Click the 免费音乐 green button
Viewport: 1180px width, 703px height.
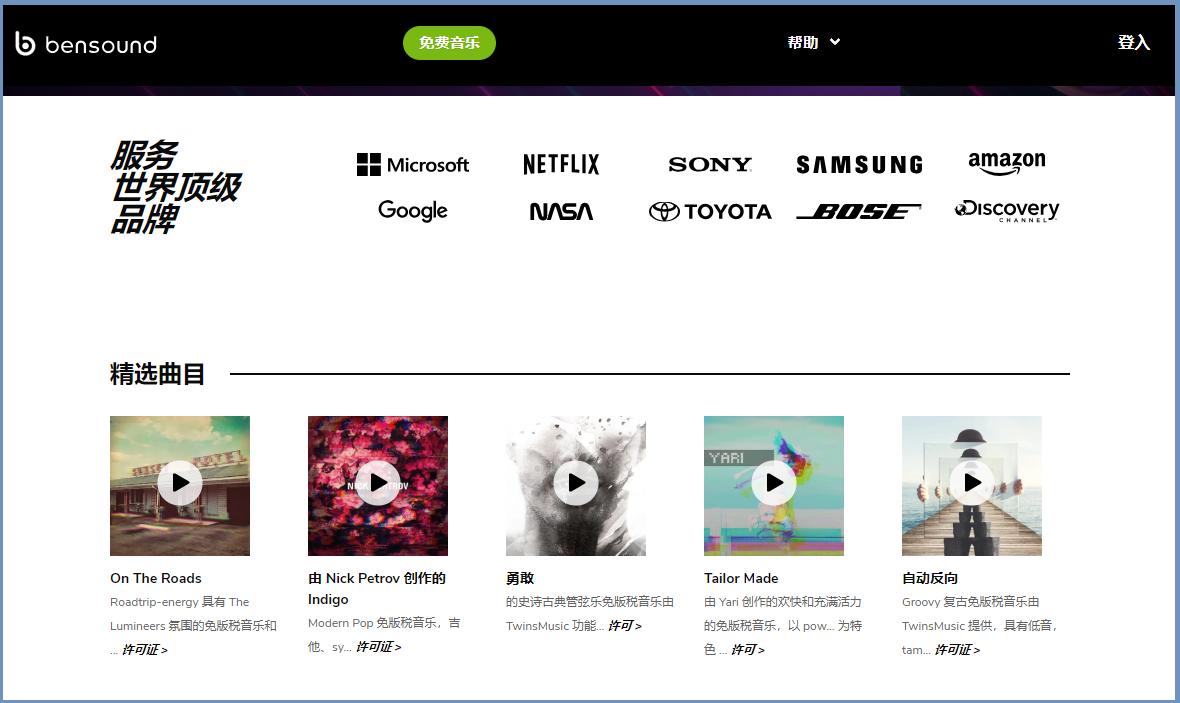pyautogui.click(x=449, y=43)
